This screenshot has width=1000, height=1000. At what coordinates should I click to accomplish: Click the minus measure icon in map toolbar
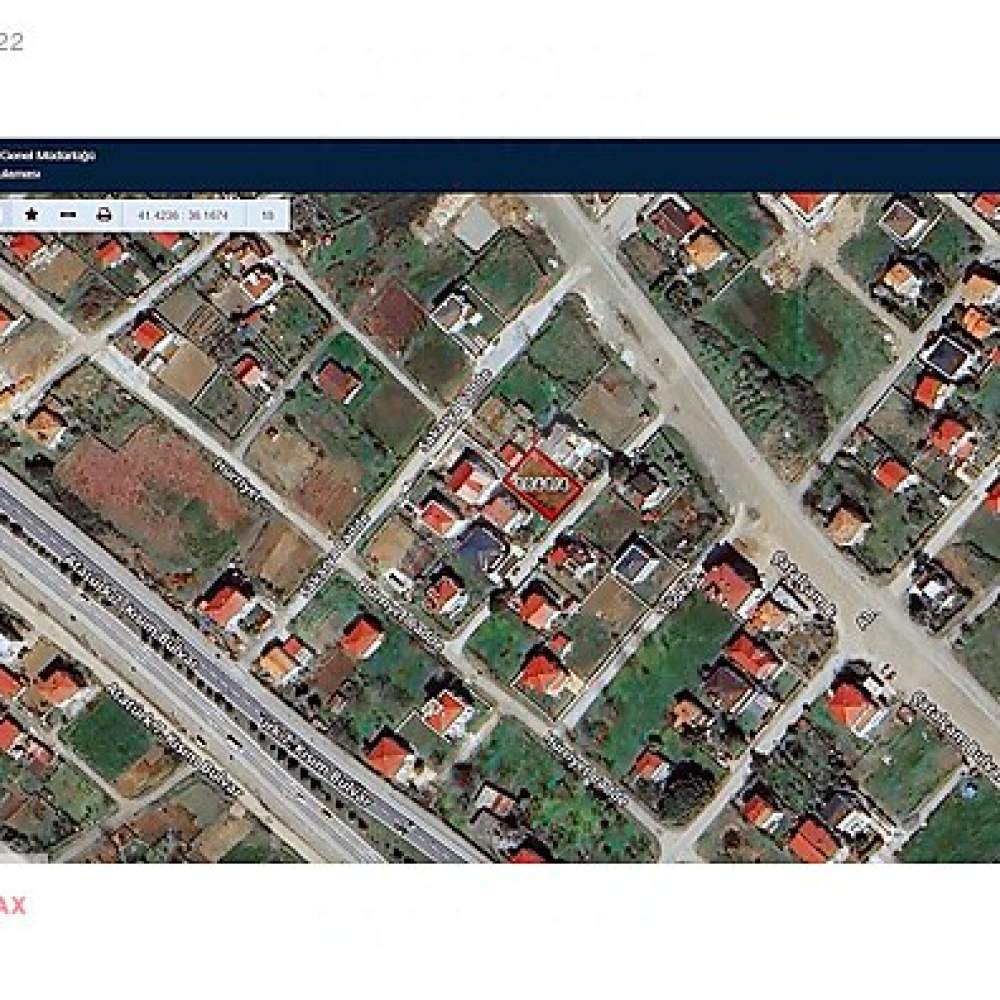[x=68, y=215]
